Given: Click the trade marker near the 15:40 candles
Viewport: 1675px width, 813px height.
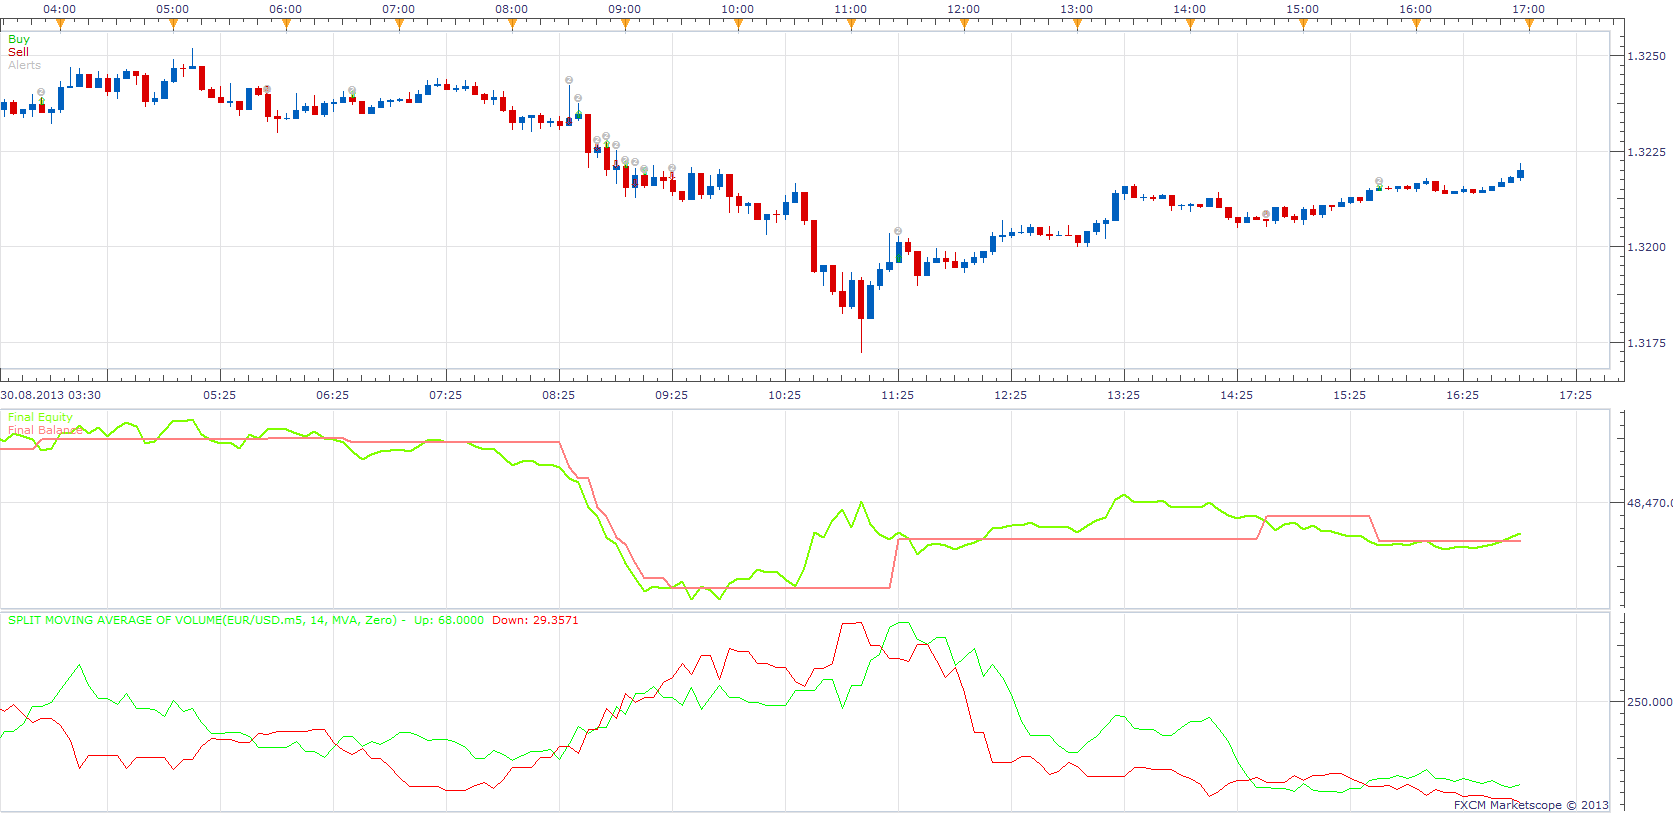Looking at the screenshot, I should click(1379, 181).
